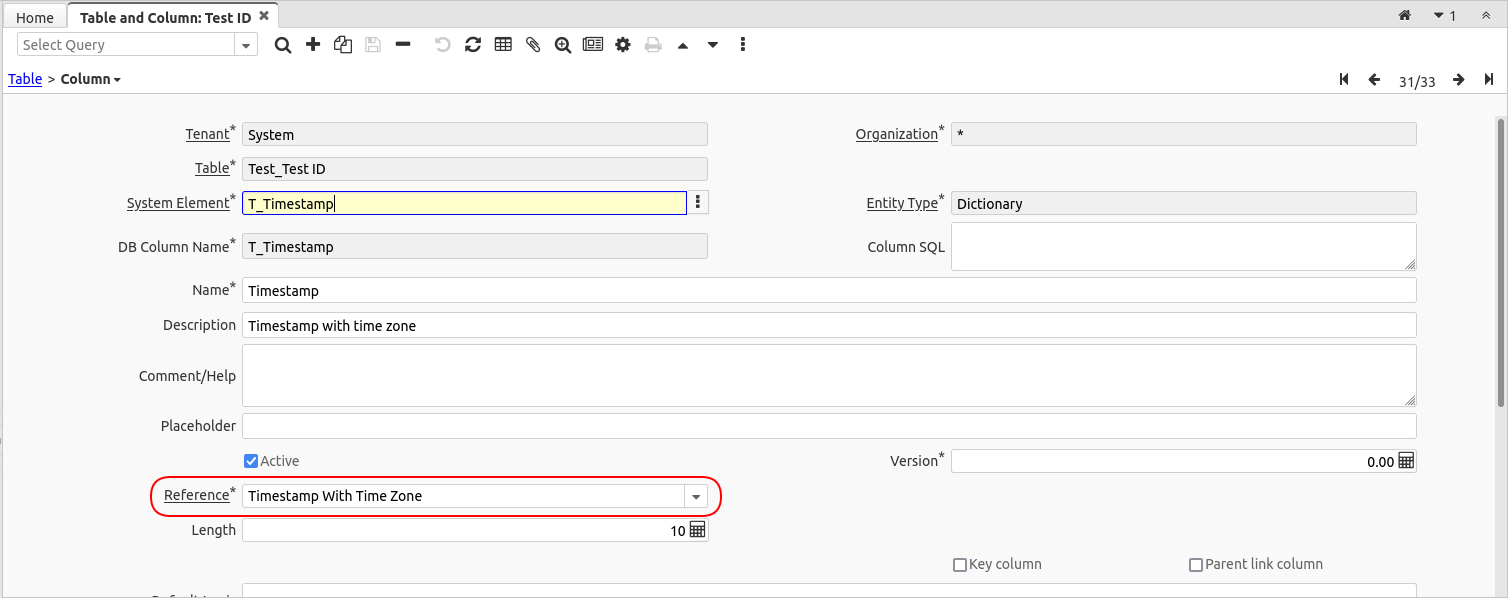Close the Table and Column tab
Image resolution: width=1508 pixels, height=598 pixels.
[x=263, y=16]
